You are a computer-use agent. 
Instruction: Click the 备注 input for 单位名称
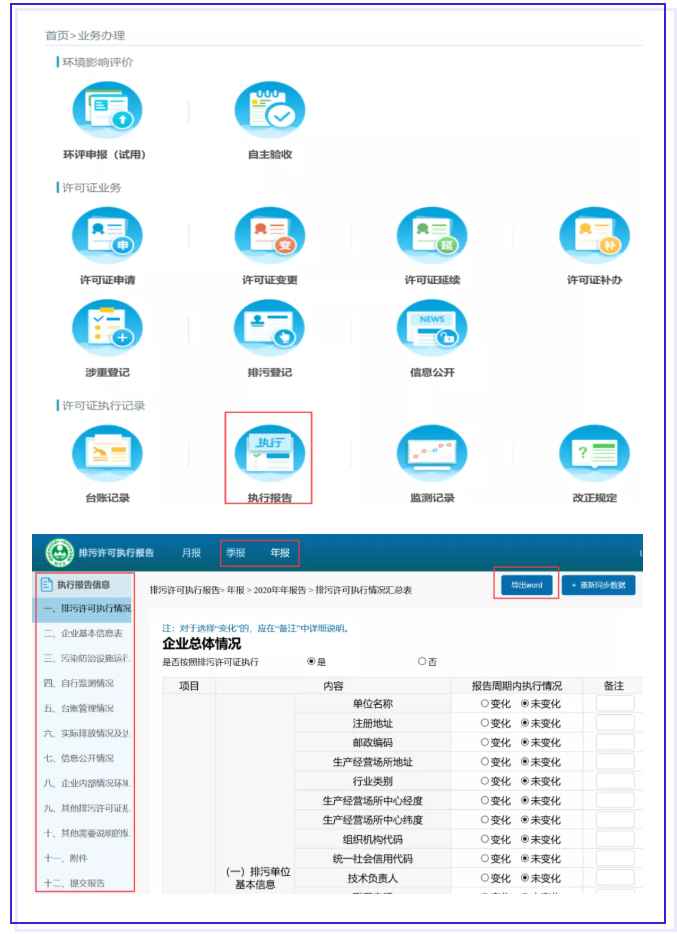tap(614, 704)
